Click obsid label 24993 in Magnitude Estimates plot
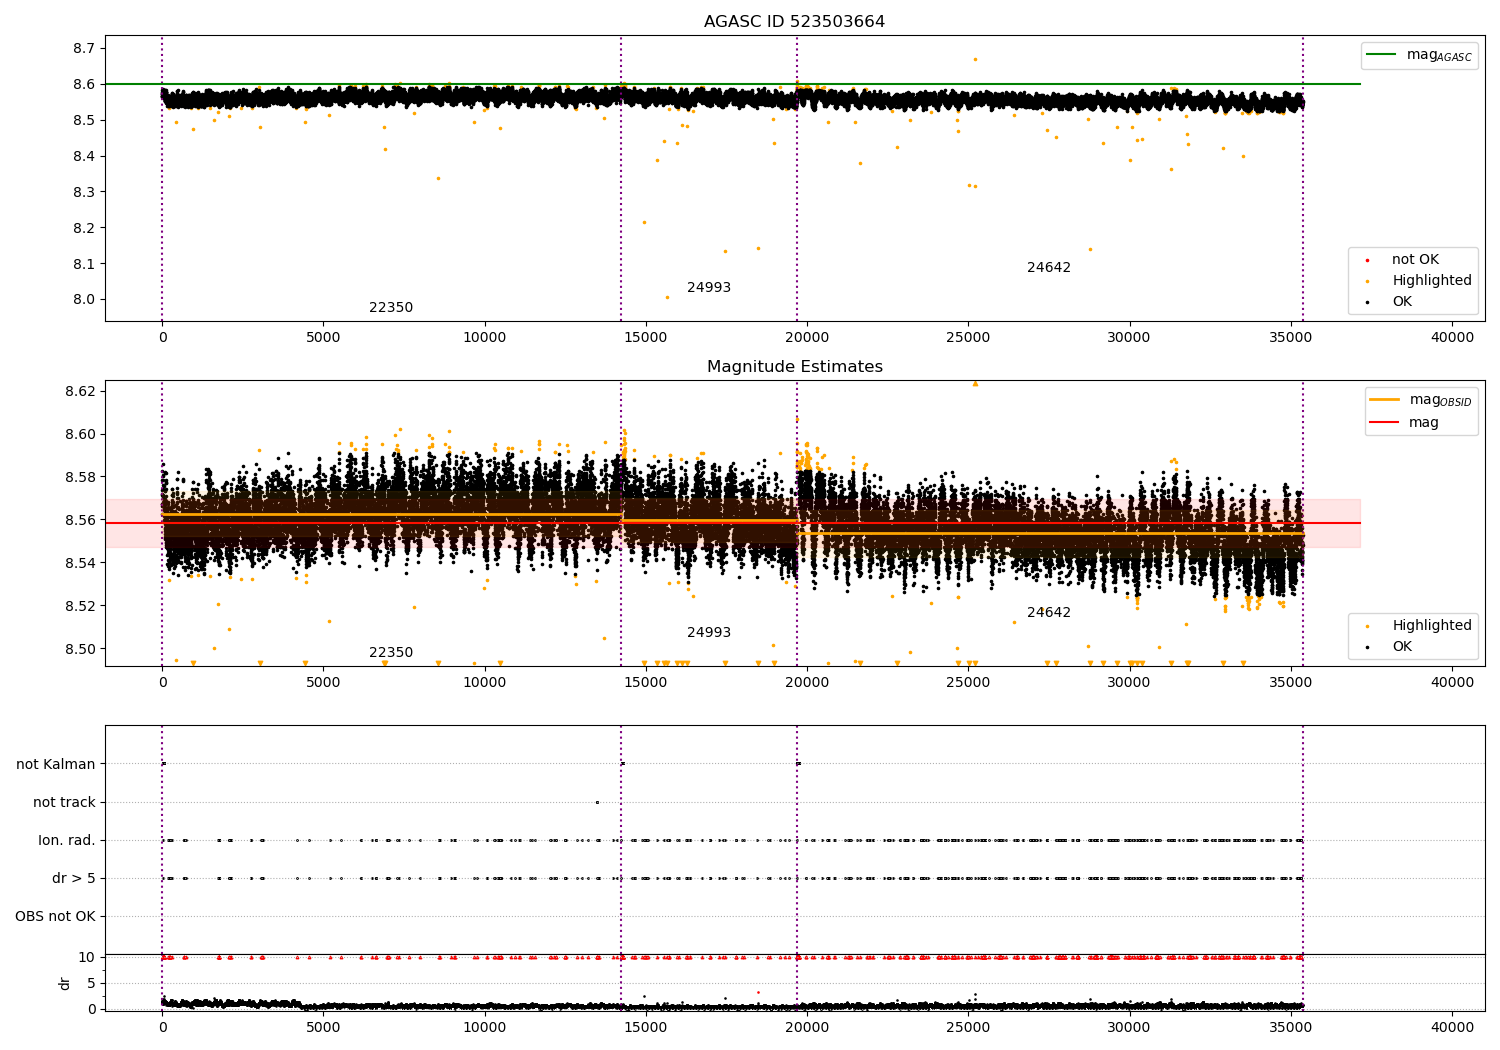Image resolution: width=1500 pixels, height=1050 pixels. 709,632
